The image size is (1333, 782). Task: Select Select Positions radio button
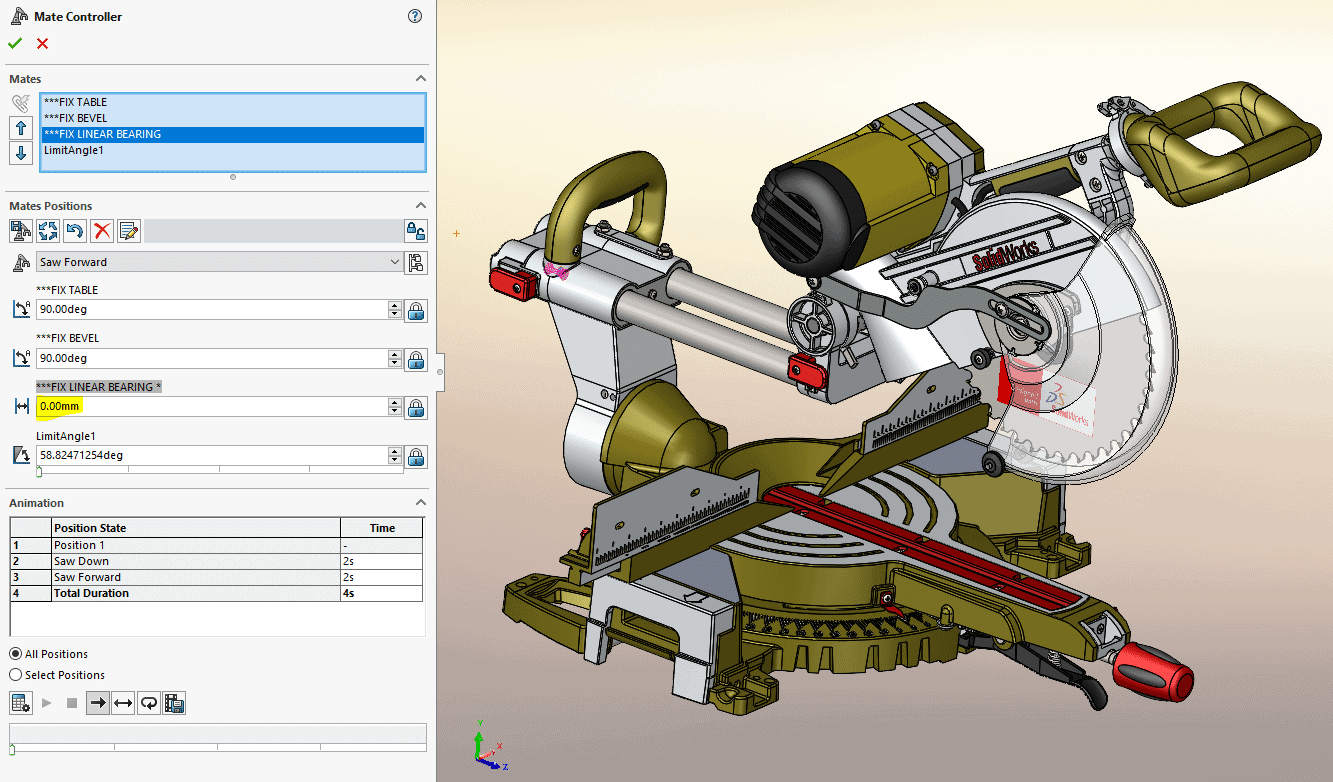(x=15, y=675)
